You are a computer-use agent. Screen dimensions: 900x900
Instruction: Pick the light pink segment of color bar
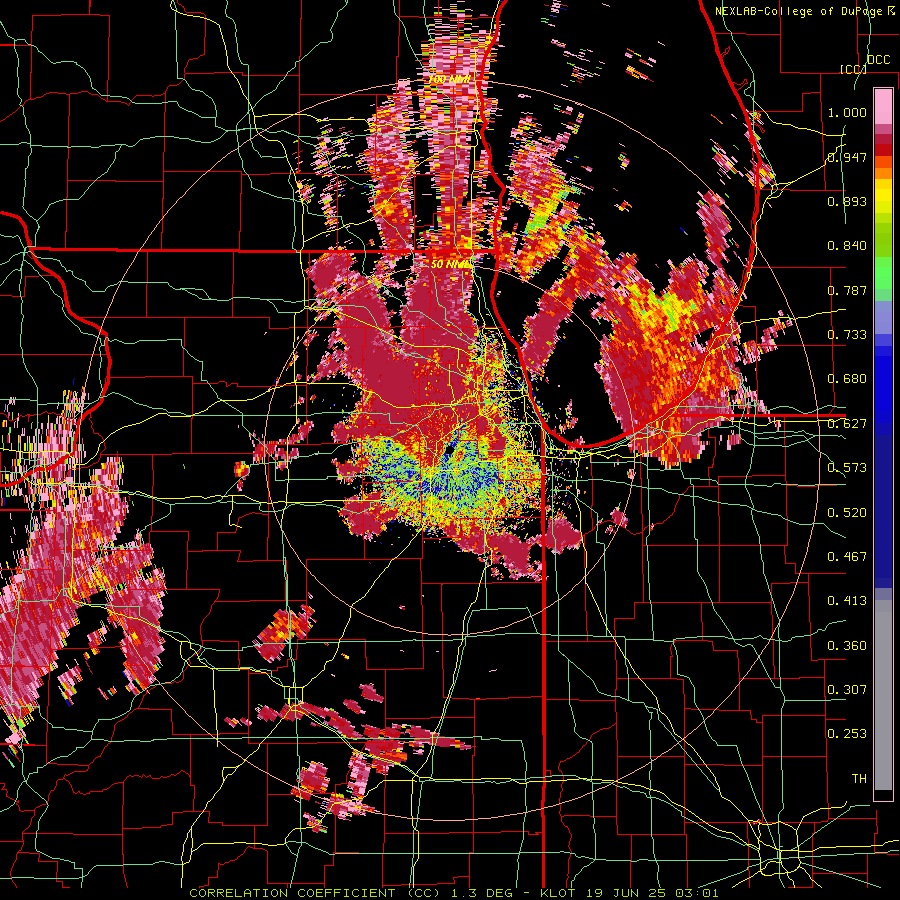click(883, 106)
